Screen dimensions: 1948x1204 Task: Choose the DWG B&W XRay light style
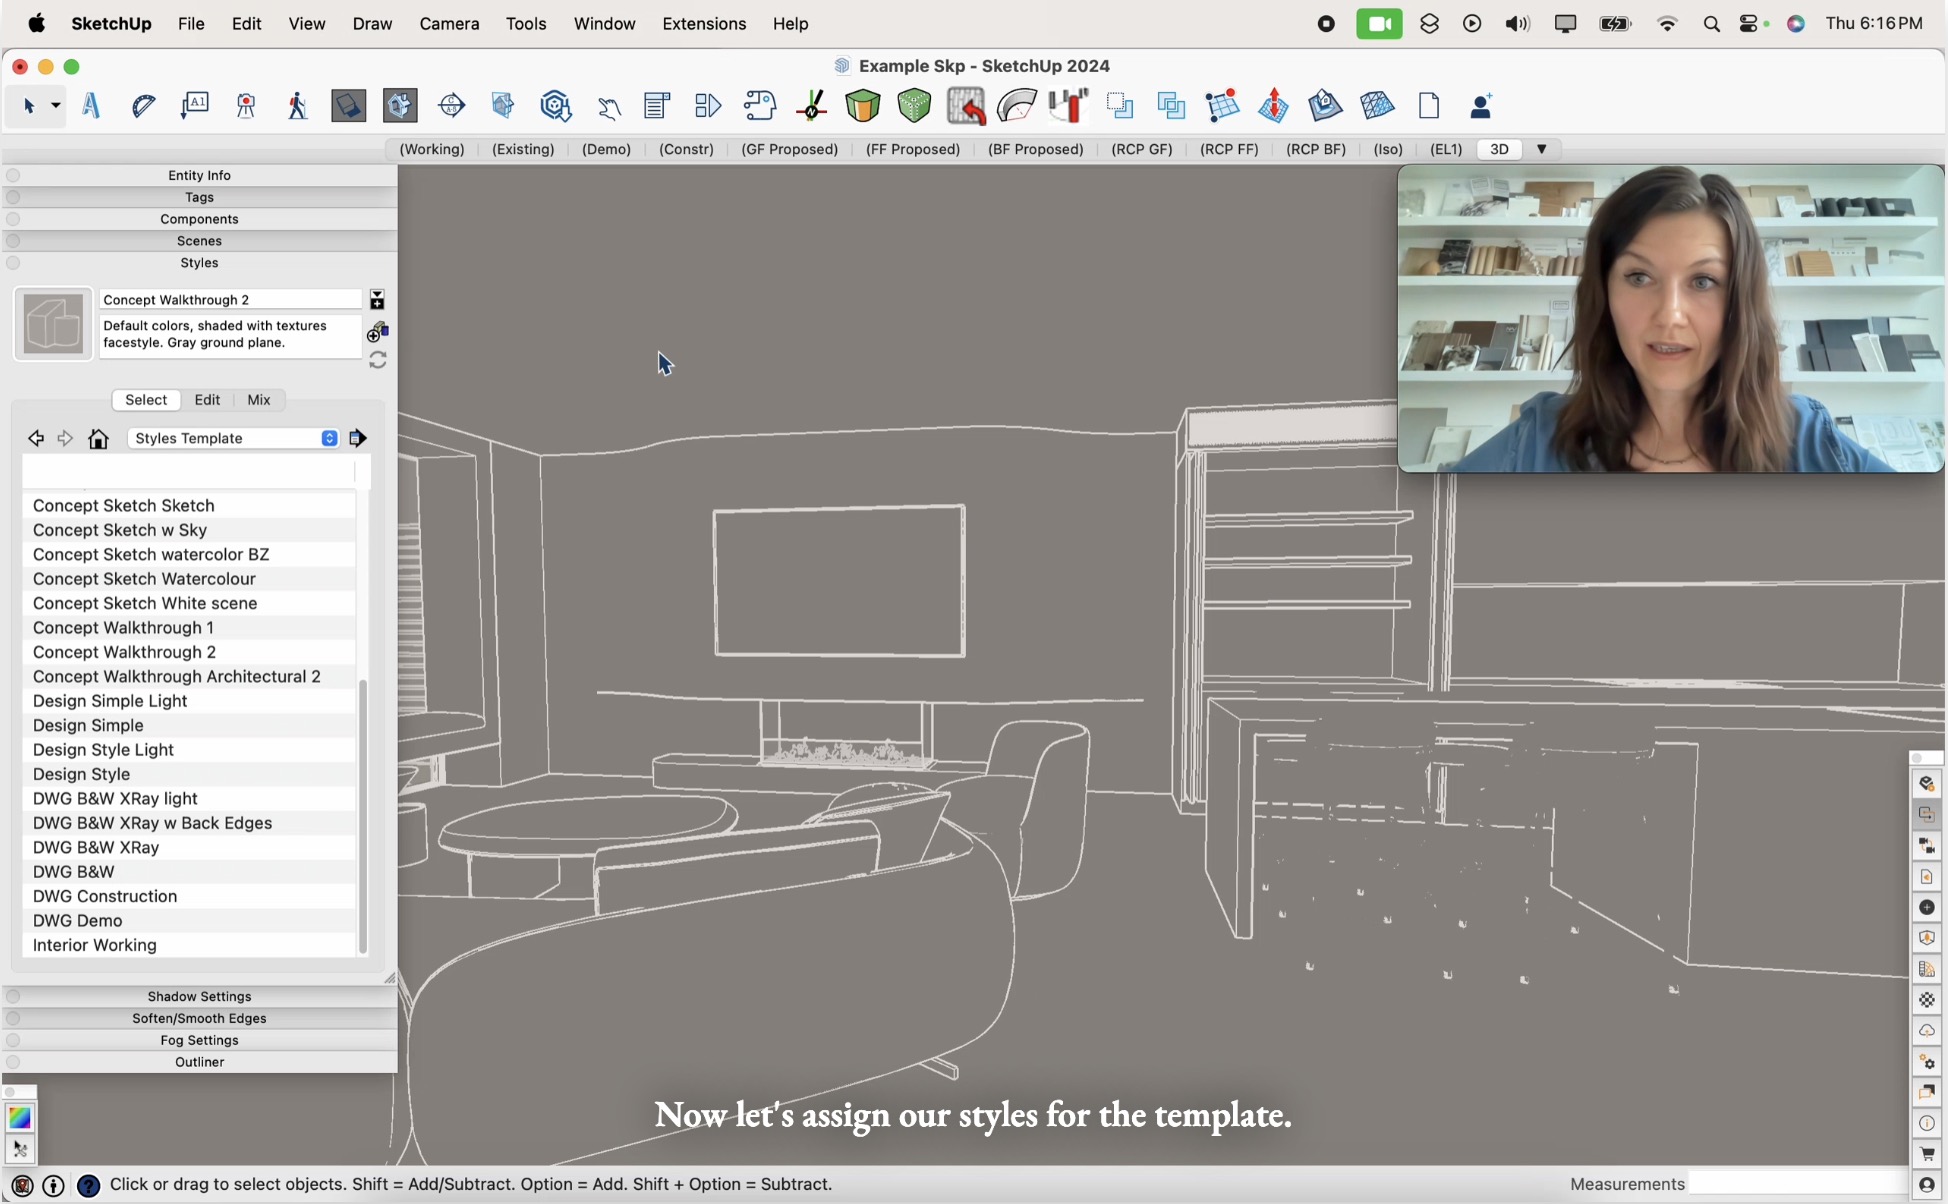tap(116, 799)
